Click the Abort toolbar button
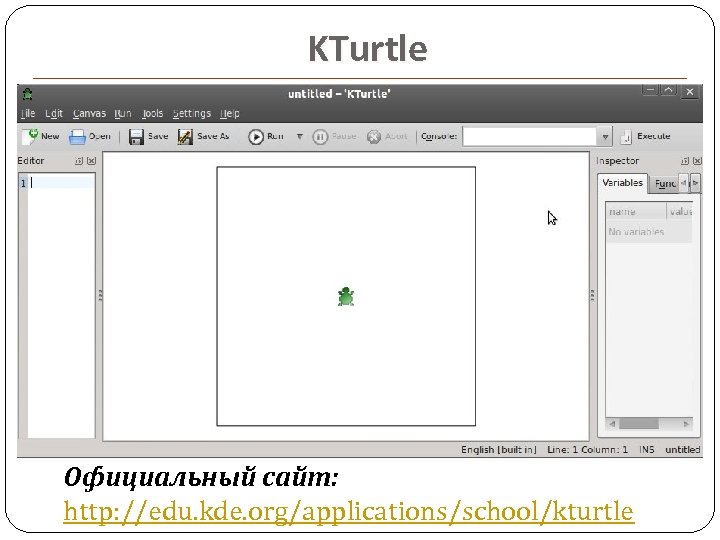Image resolution: width=720 pixels, height=540 pixels. tap(387, 136)
